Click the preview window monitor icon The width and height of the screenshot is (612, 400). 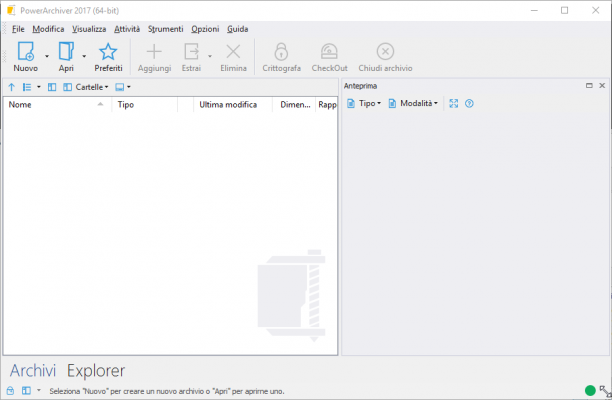pos(119,87)
